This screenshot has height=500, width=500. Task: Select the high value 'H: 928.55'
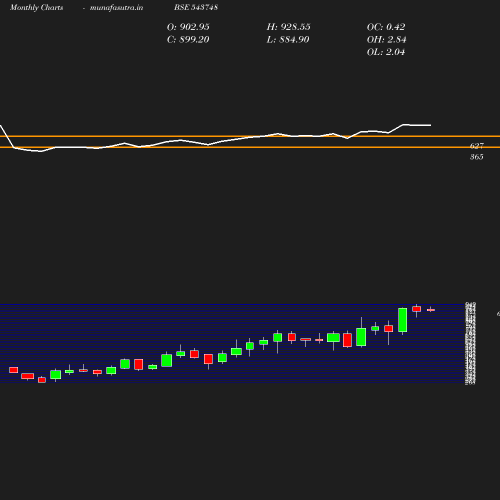(x=288, y=27)
